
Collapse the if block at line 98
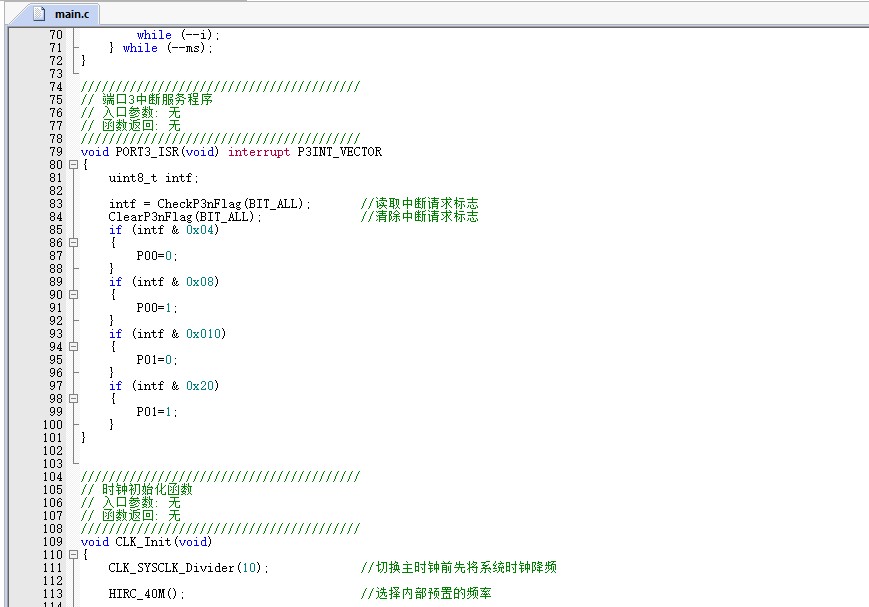(73, 399)
